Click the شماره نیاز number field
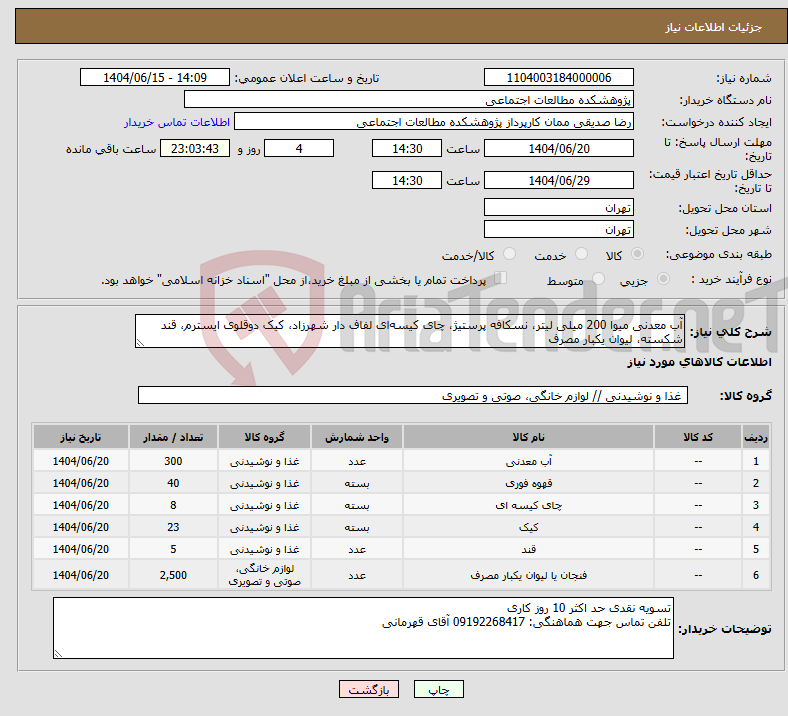 [x=559, y=78]
